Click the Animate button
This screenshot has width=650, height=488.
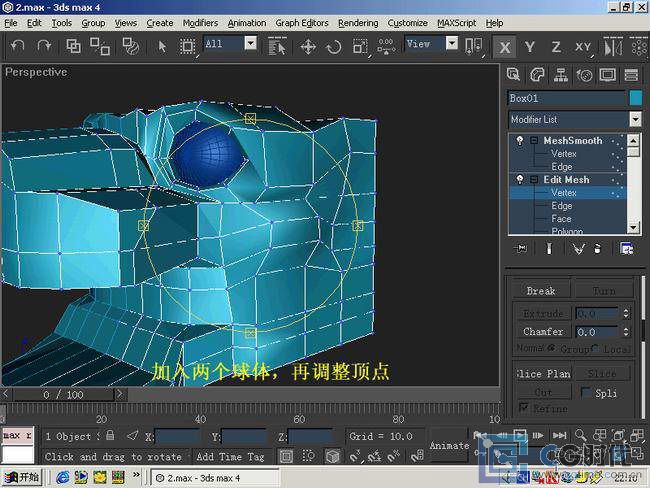[x=449, y=446]
